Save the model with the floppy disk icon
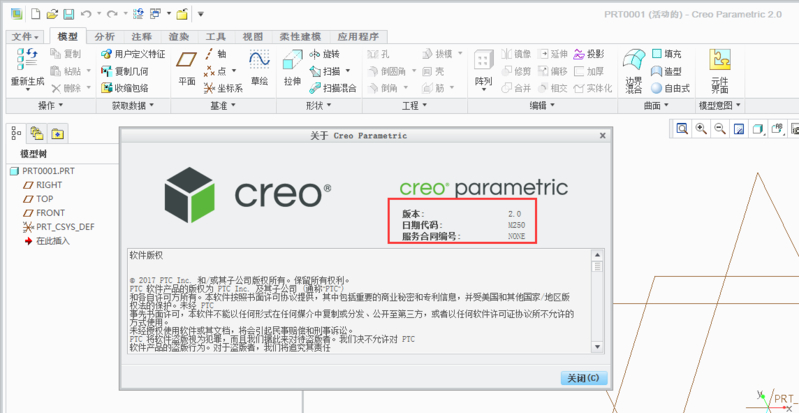The image size is (799, 413). pos(68,14)
